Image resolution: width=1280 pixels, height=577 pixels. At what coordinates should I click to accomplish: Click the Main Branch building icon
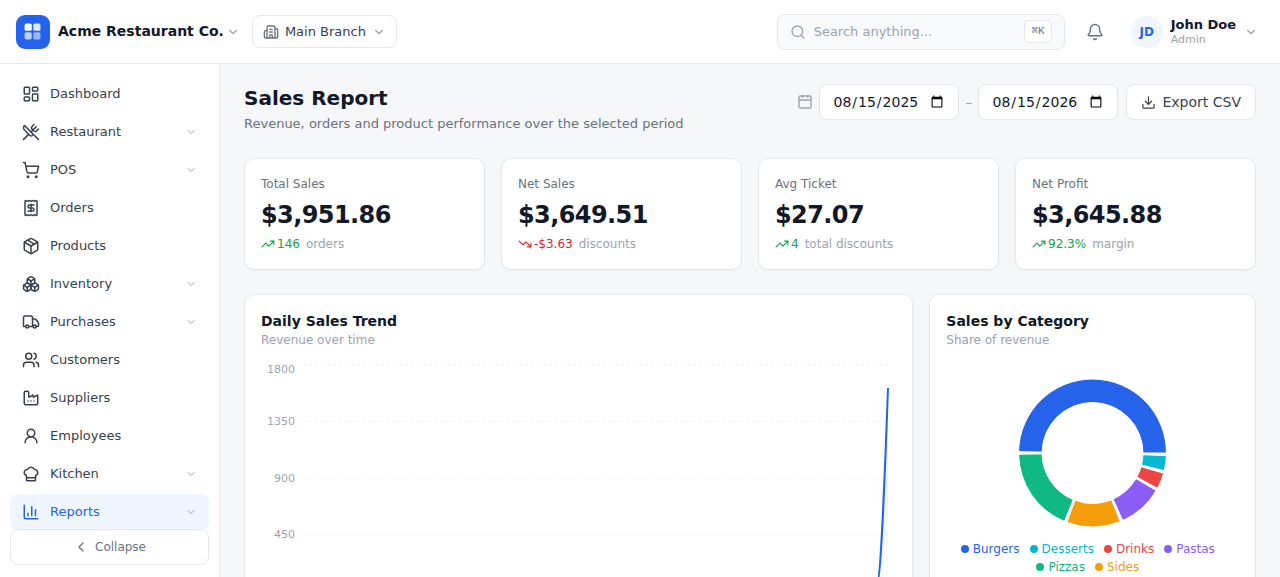(271, 32)
